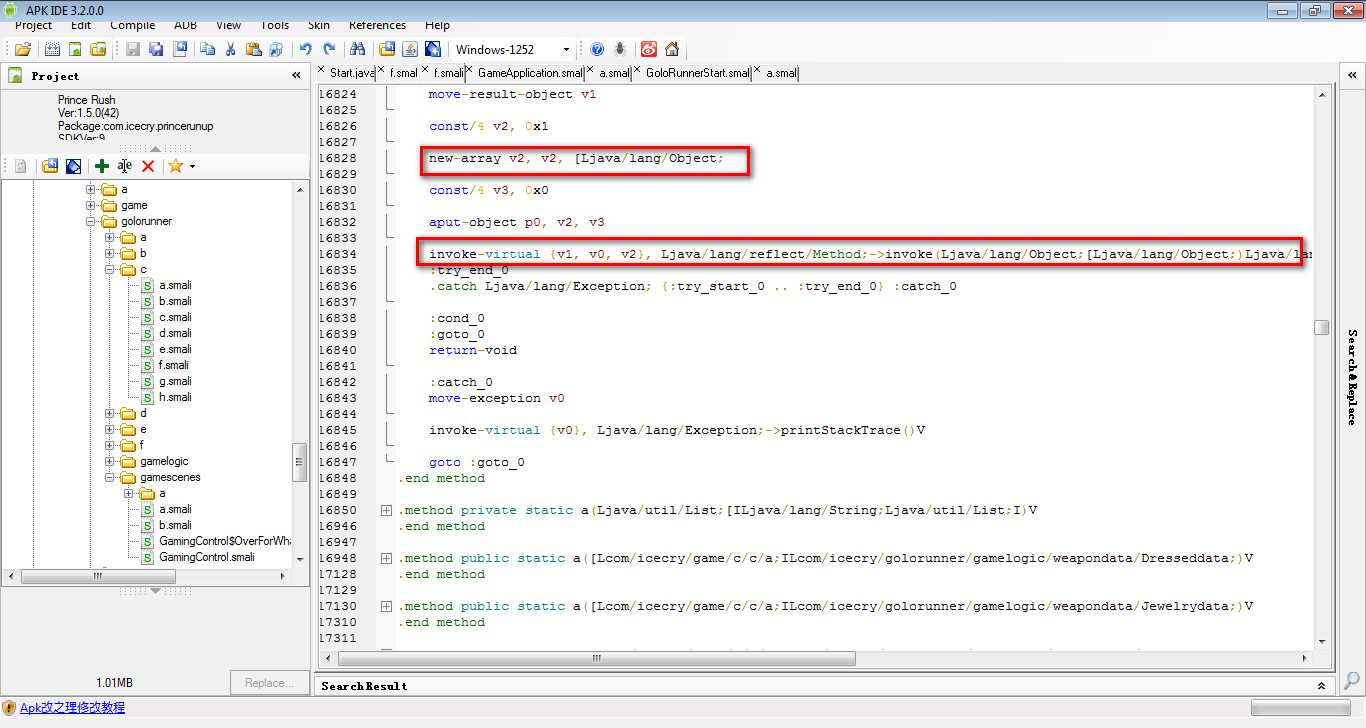1366x728 pixels.
Task: Click the Copy toolbar icon
Action: click(207, 49)
